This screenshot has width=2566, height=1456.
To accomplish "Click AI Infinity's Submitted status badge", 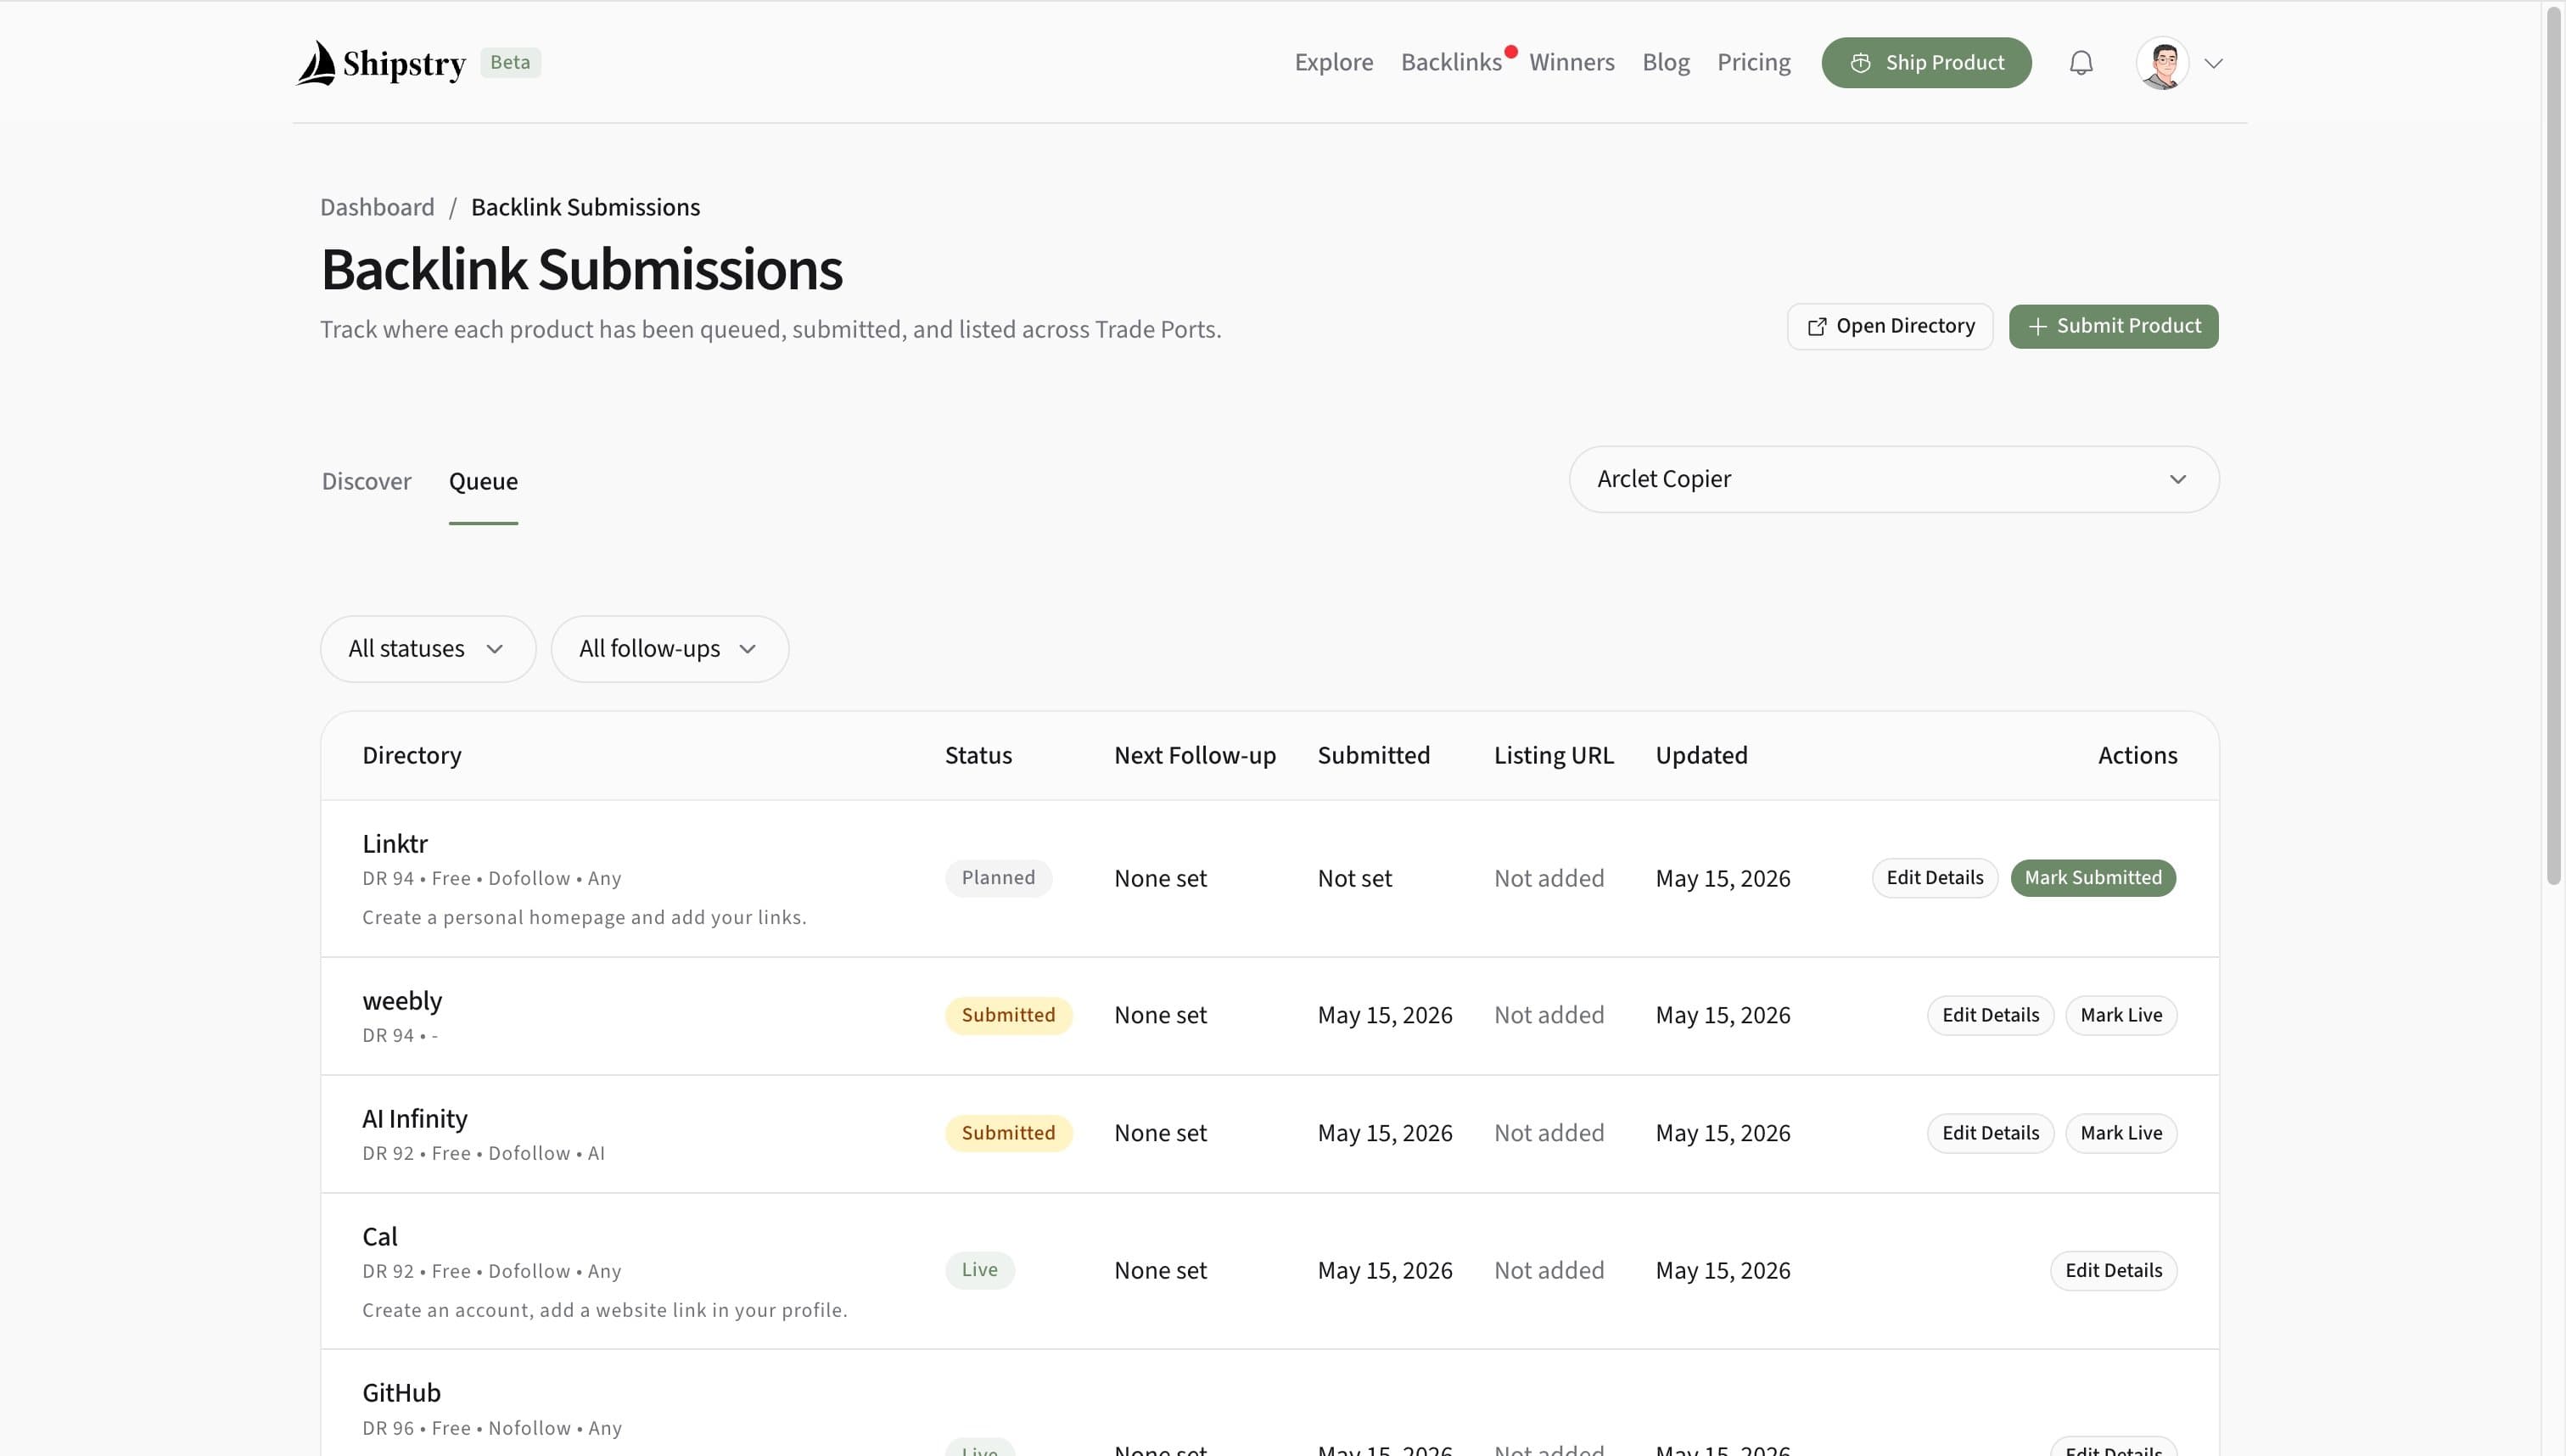I will tap(1008, 1133).
